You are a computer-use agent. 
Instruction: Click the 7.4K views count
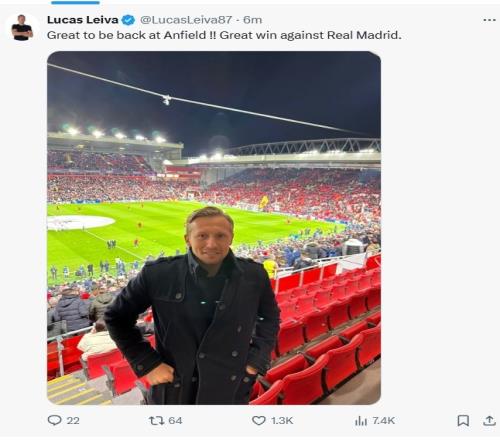pos(384,421)
